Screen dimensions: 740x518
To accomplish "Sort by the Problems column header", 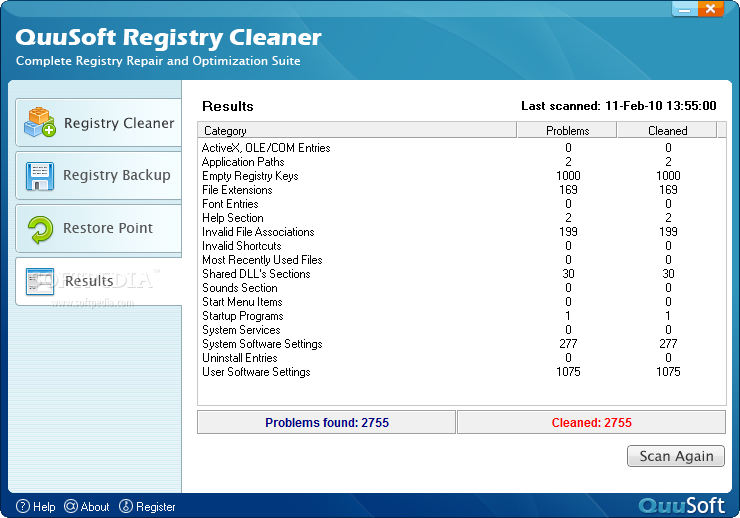I will [567, 130].
